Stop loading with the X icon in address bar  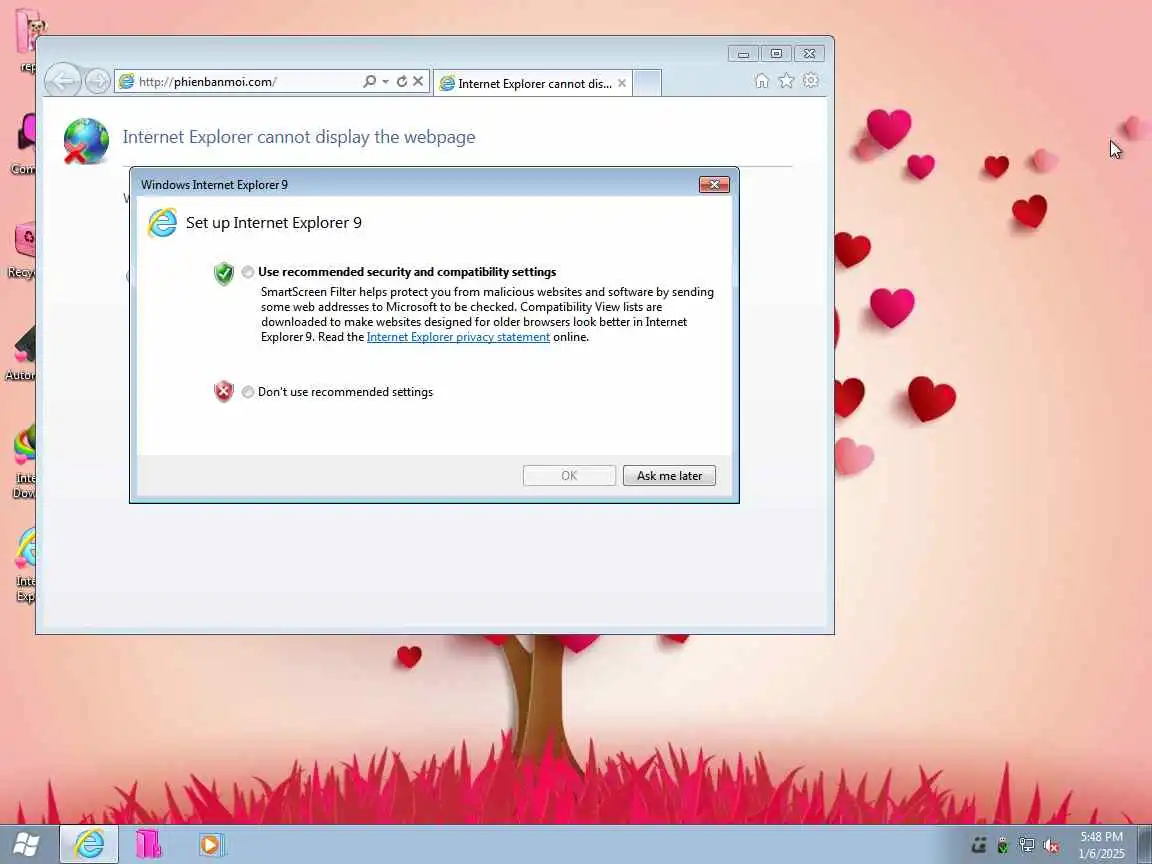[418, 82]
